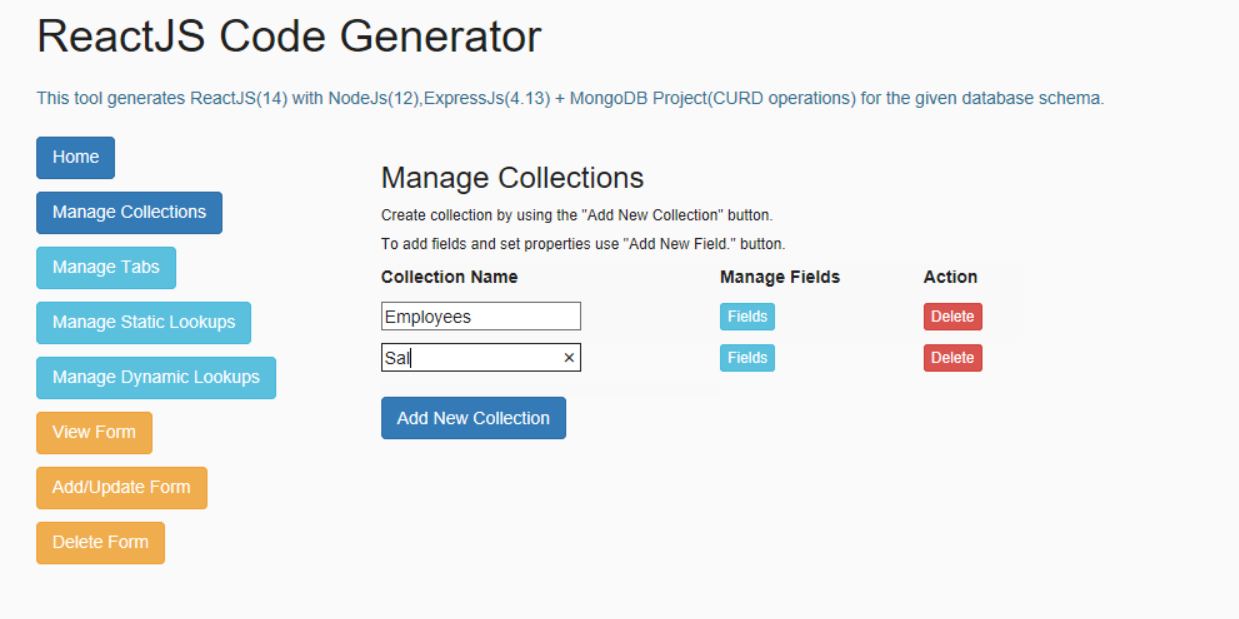Open Fields for the Employees collection
This screenshot has height=619, width=1239.
[x=747, y=317]
